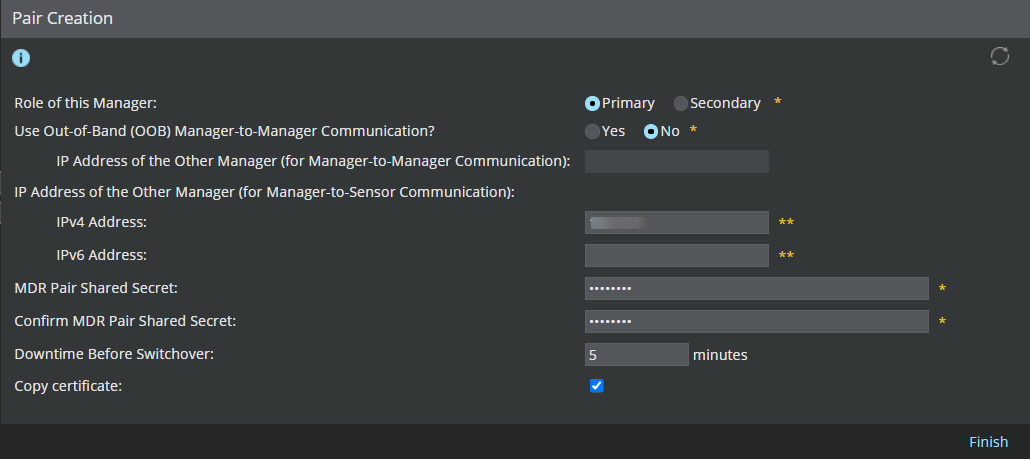
Task: Choose Yes for Out-of-Band communication
Action: pos(592,131)
